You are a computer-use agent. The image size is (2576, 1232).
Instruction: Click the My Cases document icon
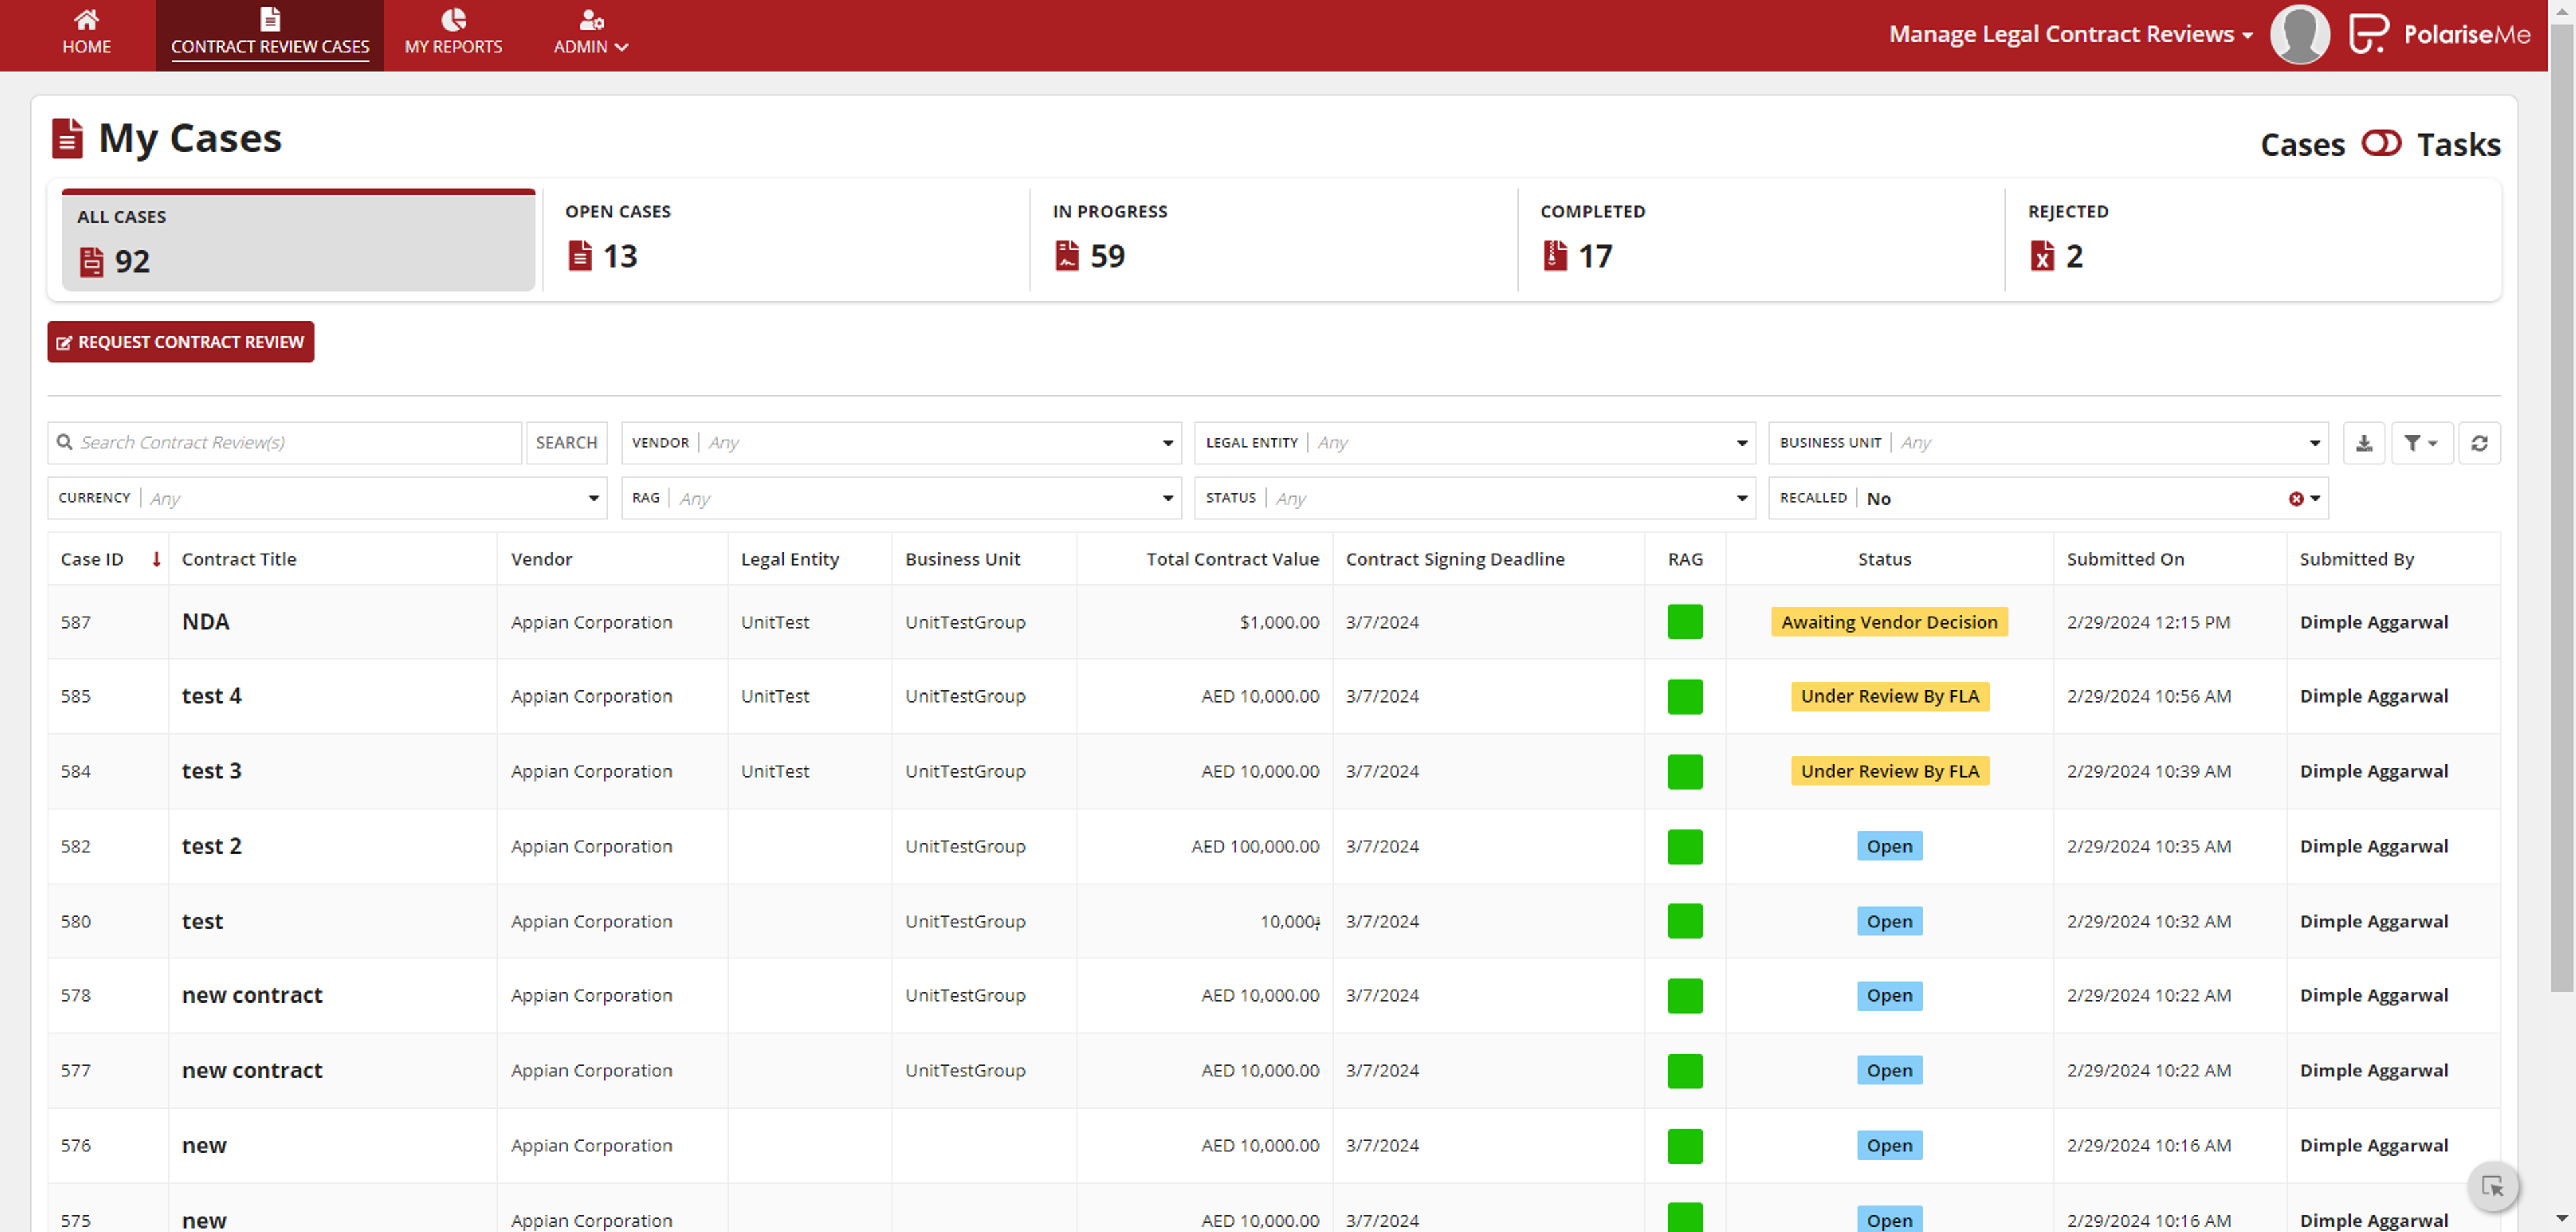(67, 138)
